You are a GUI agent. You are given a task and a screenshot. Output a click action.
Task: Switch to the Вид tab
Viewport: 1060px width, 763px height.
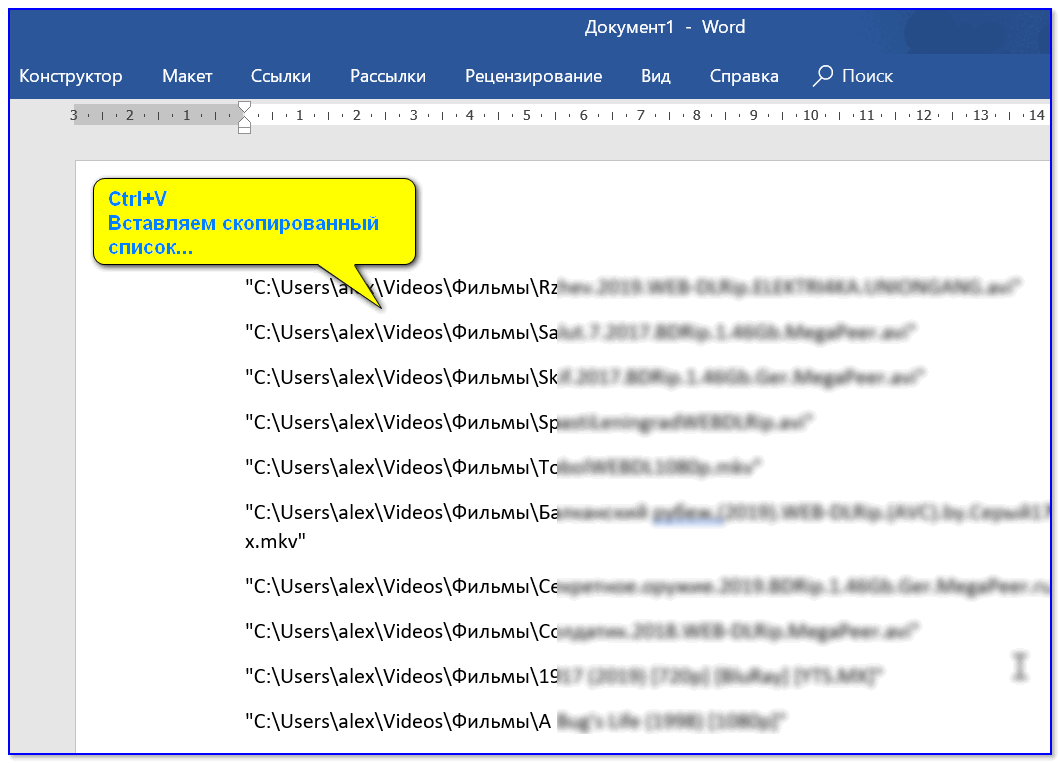point(655,76)
